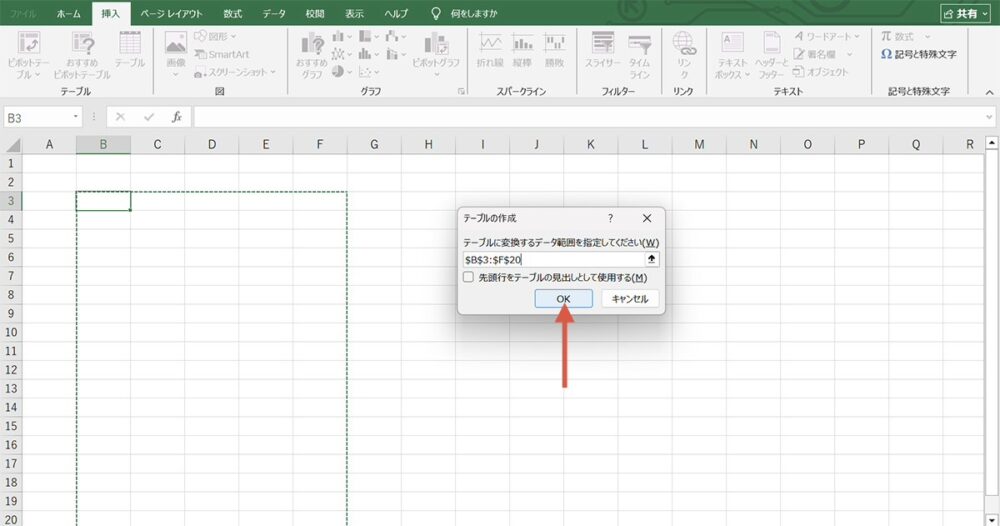Click OK in the Create Table dialog
The width and height of the screenshot is (1000, 526).
pyautogui.click(x=563, y=298)
